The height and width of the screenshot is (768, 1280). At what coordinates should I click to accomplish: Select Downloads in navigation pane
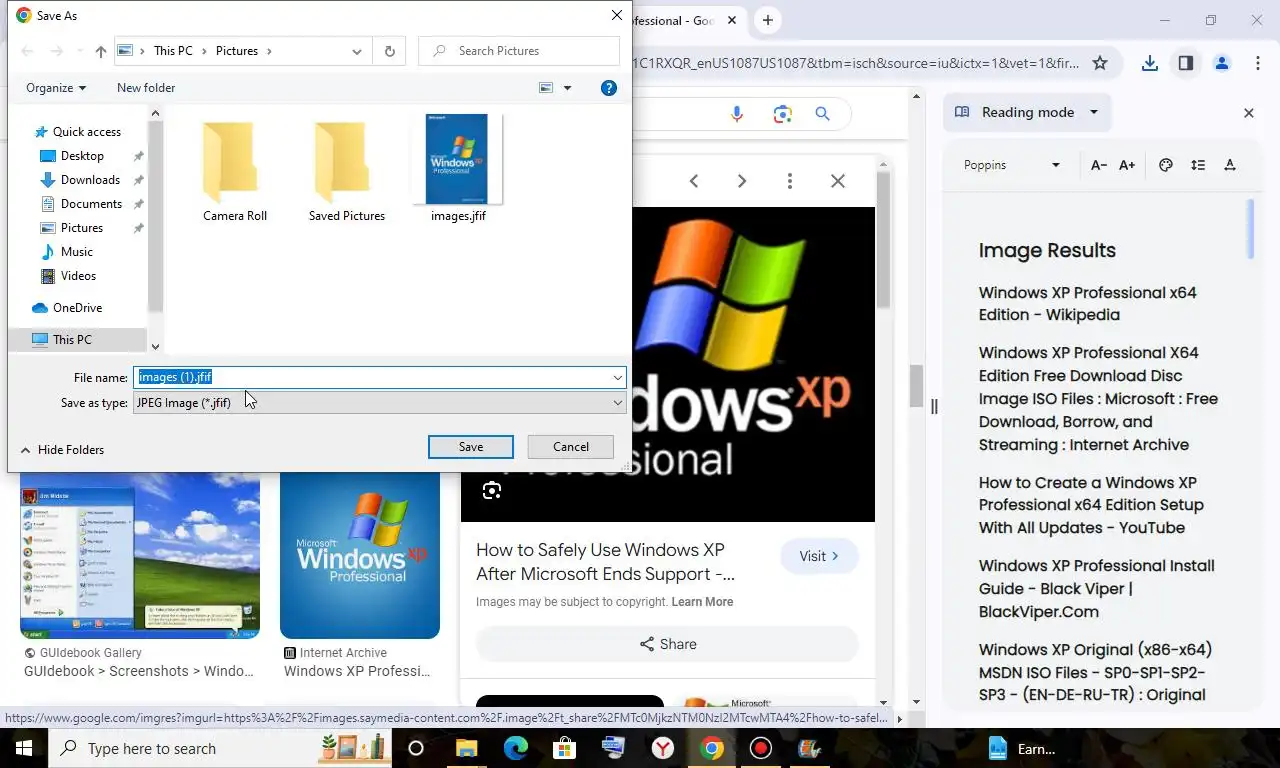coord(90,180)
